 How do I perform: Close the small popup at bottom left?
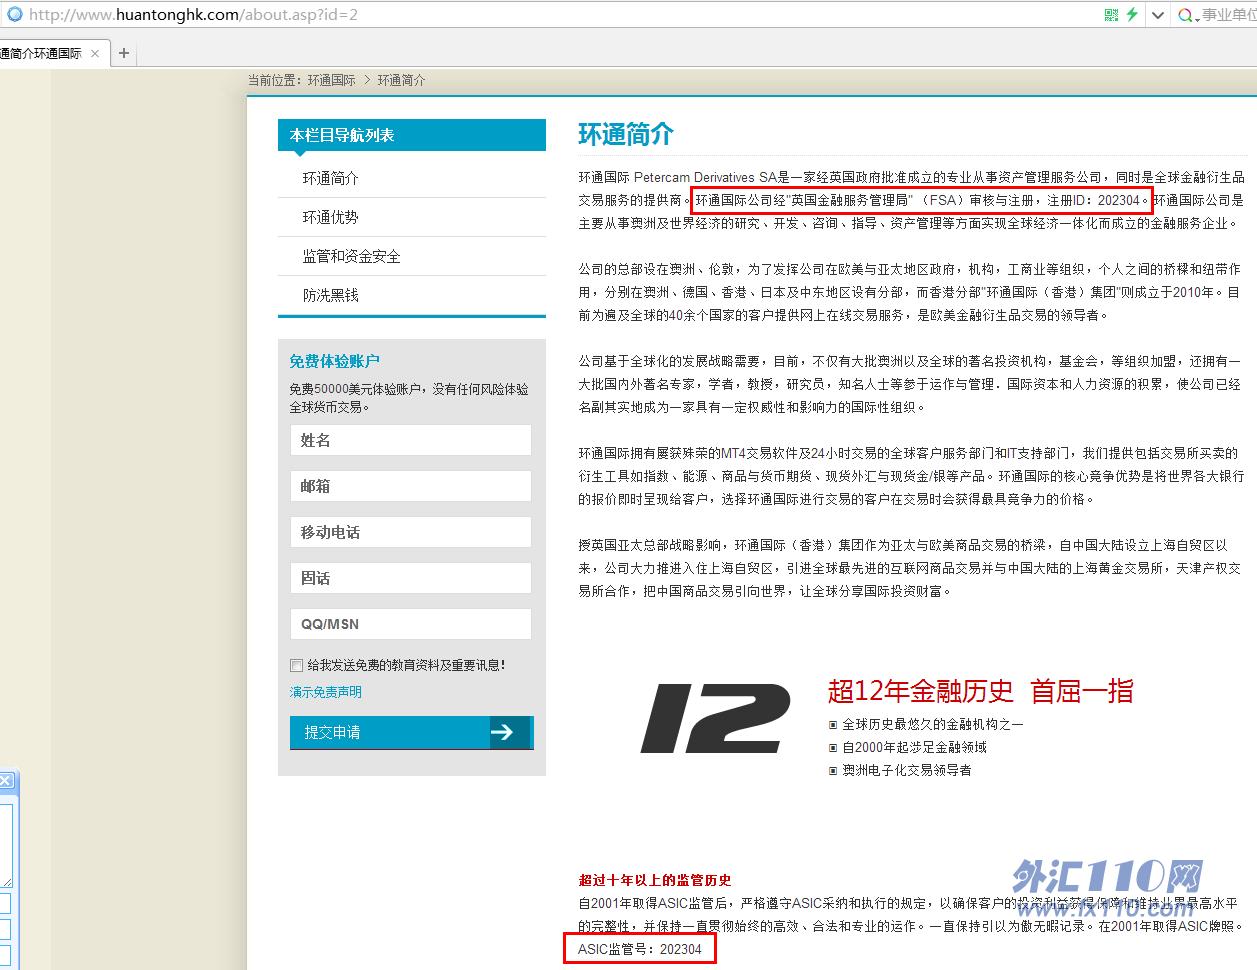pyautogui.click(x=6, y=781)
